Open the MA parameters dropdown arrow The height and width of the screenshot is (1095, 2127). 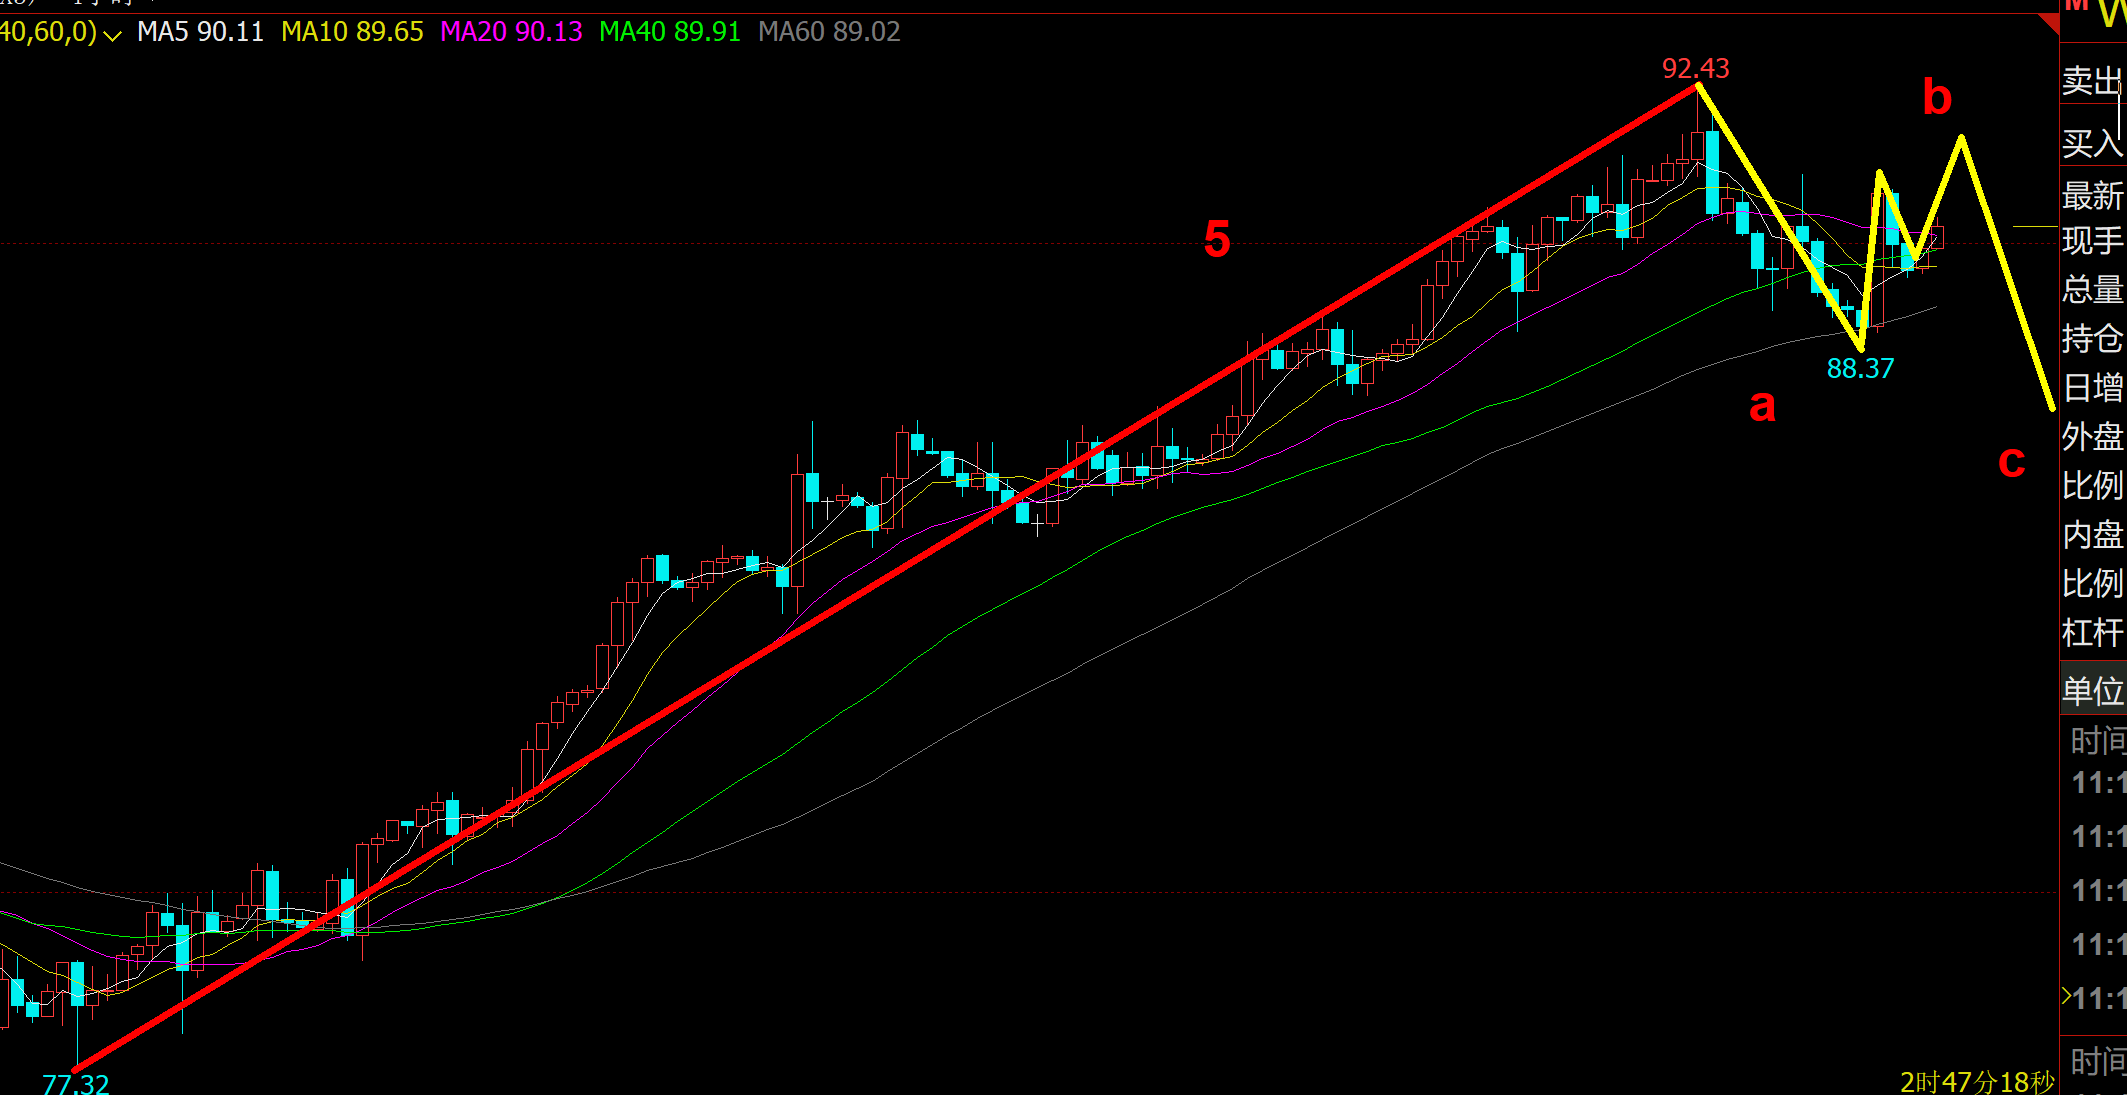click(x=112, y=36)
